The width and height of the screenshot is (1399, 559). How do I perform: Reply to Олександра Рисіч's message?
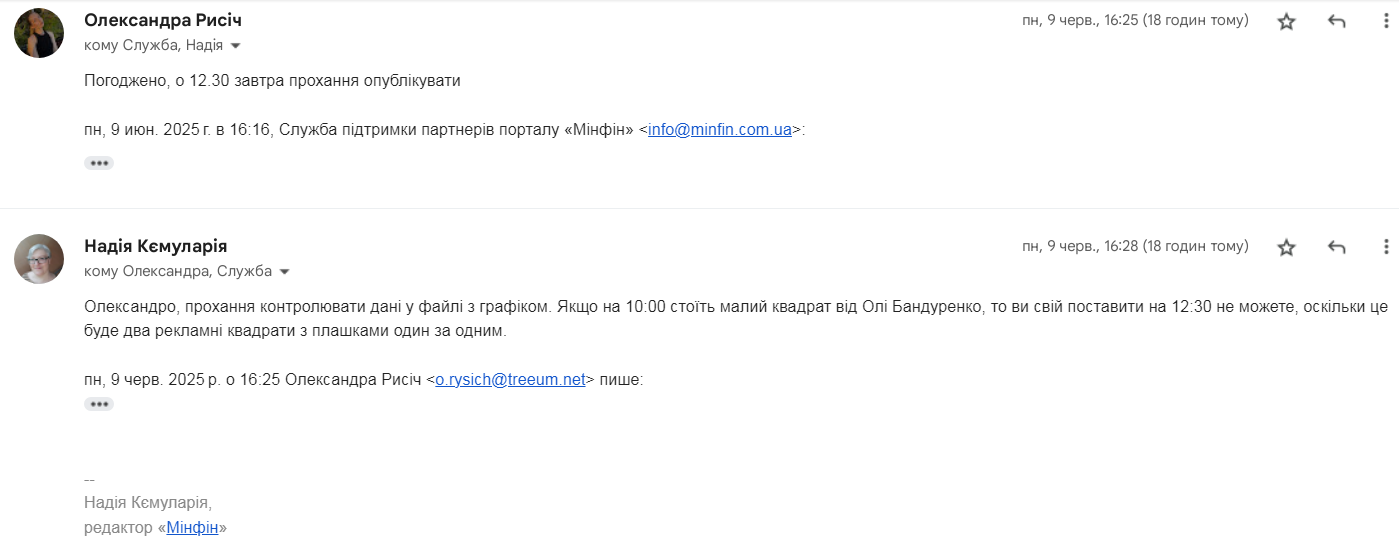pos(1337,21)
